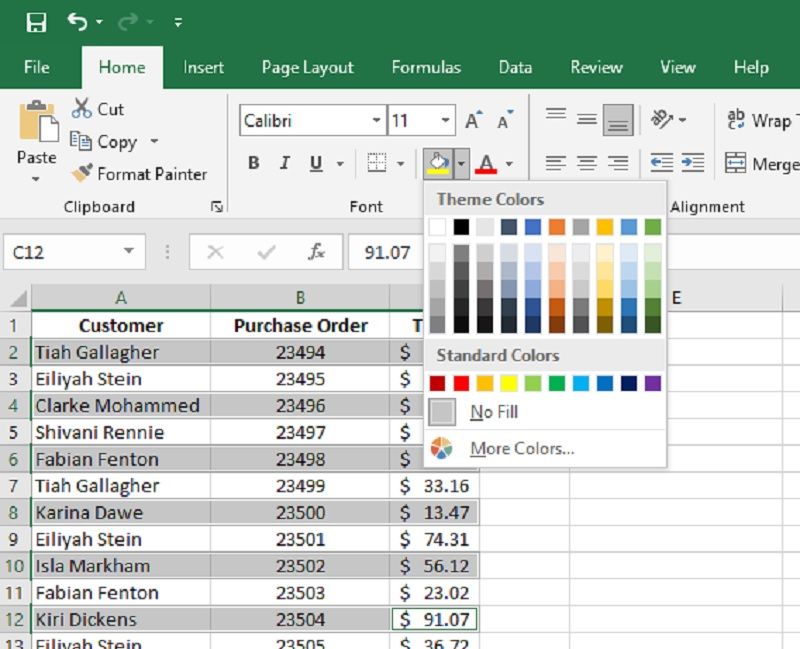Click the Undo arrow icon
This screenshot has width=800, height=649.
(x=77, y=22)
